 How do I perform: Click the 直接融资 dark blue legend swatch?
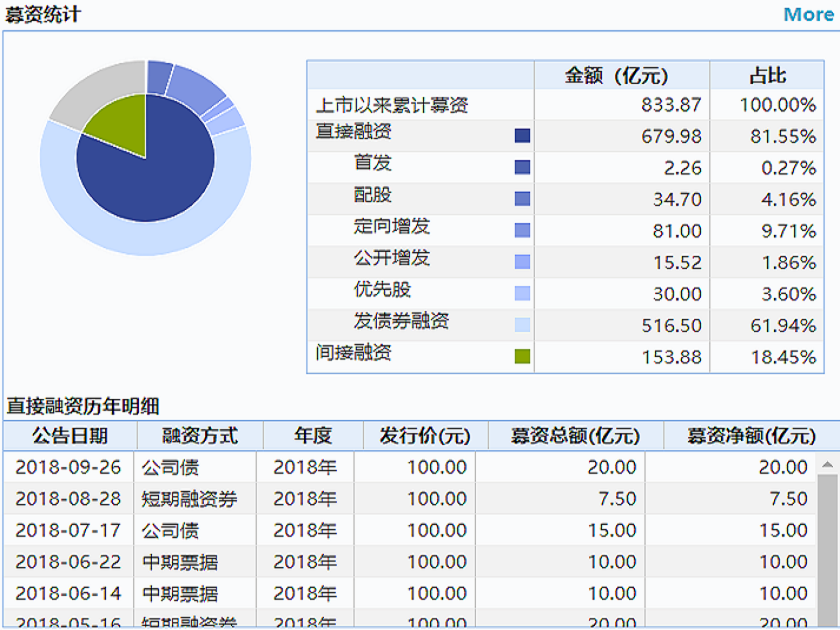(x=522, y=136)
